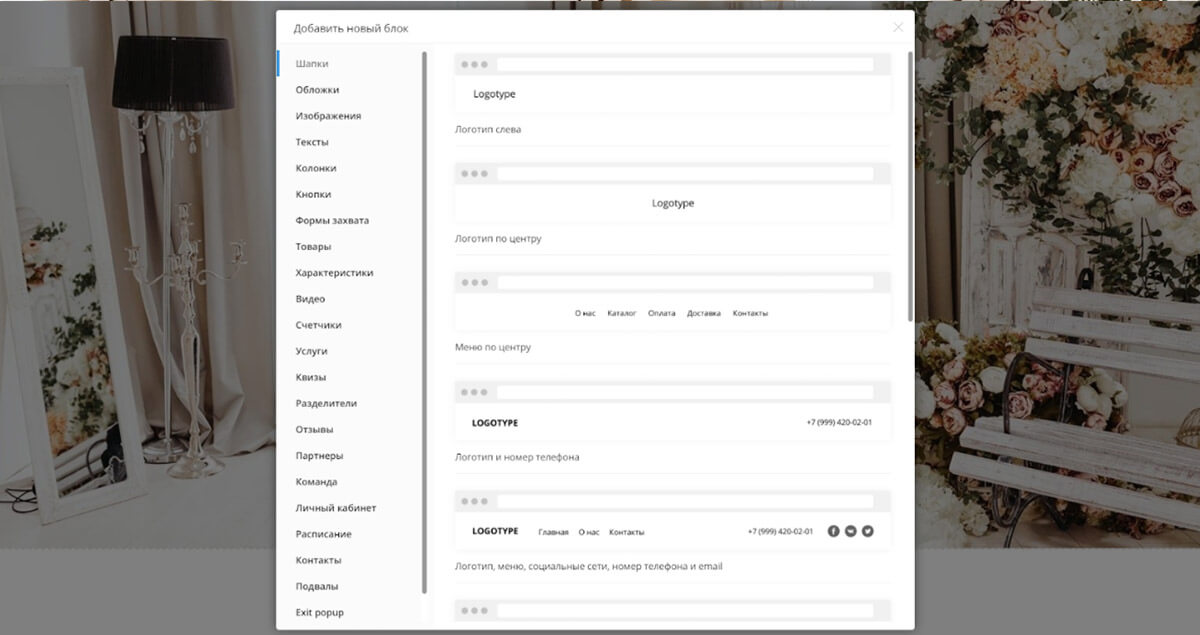Click Facebook icon in header preview

pos(834,531)
